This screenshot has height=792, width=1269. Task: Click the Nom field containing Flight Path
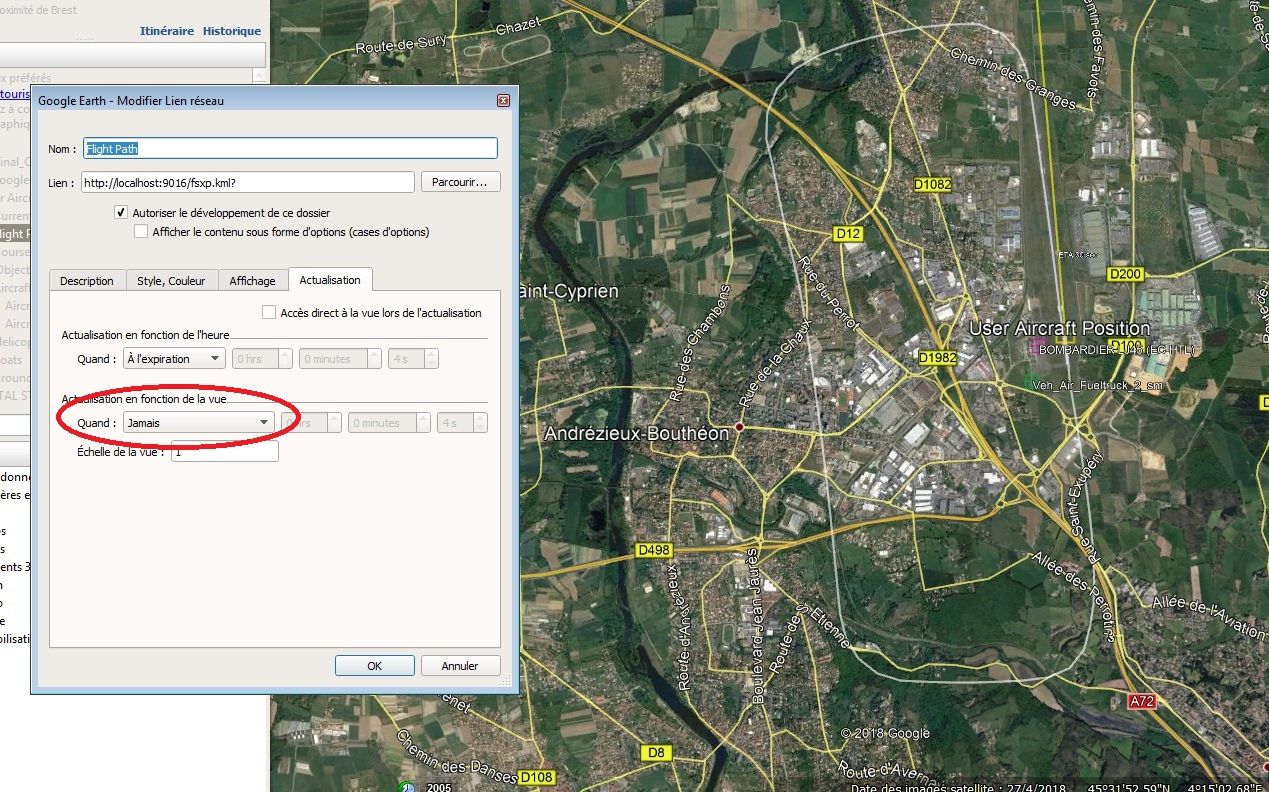[x=290, y=148]
